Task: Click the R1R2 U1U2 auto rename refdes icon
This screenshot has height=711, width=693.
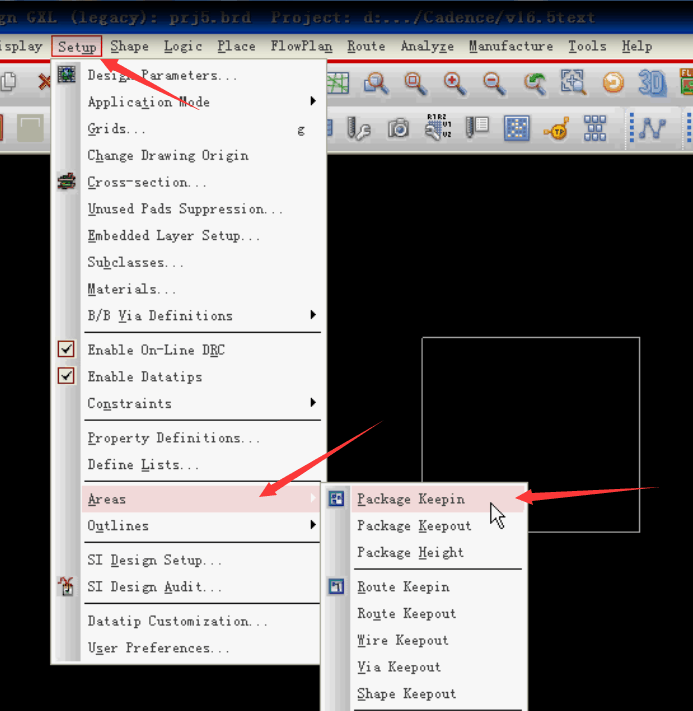Action: click(x=438, y=127)
